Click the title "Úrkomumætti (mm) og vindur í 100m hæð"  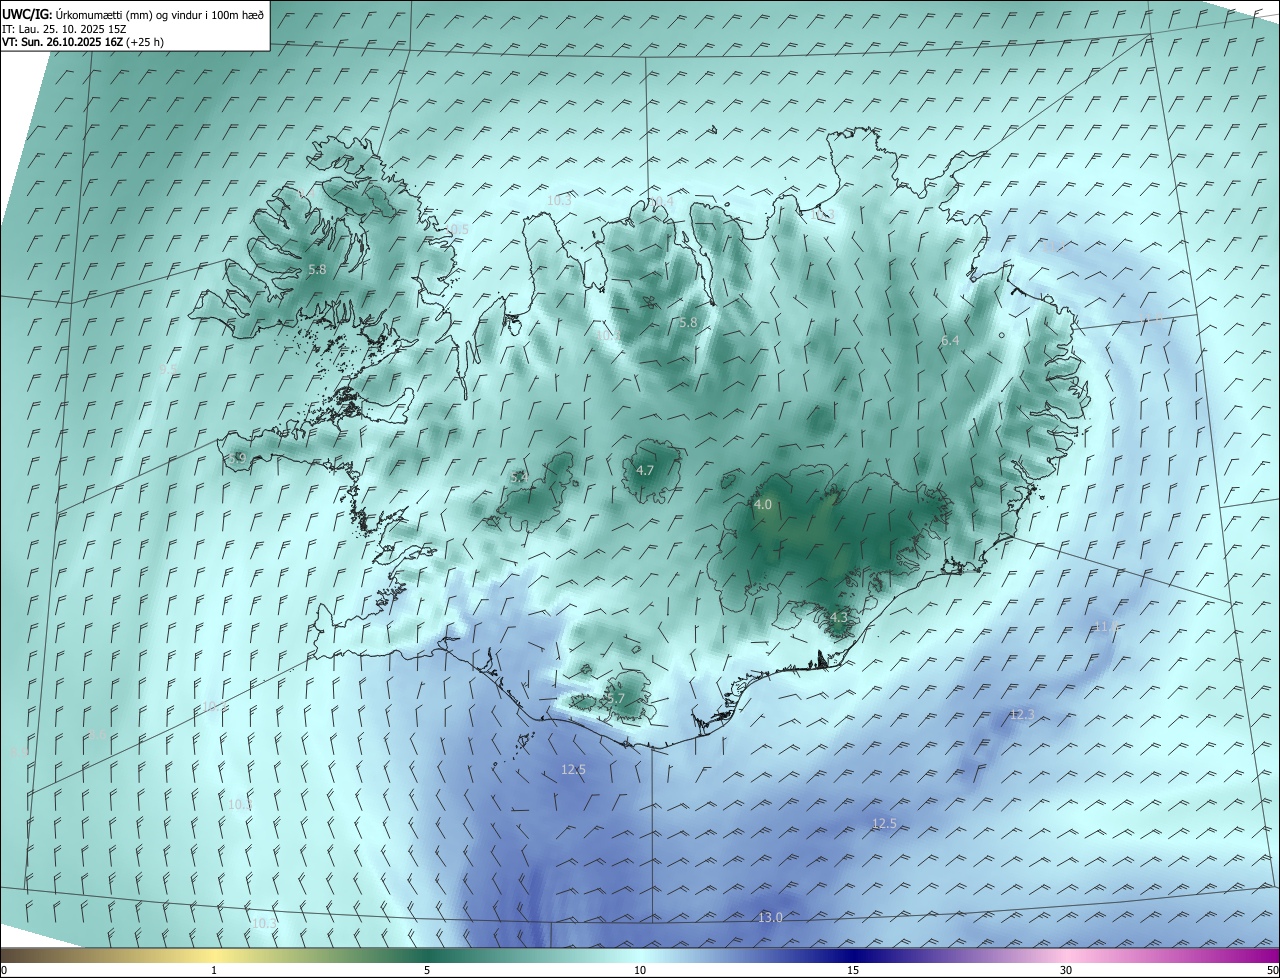coord(160,14)
